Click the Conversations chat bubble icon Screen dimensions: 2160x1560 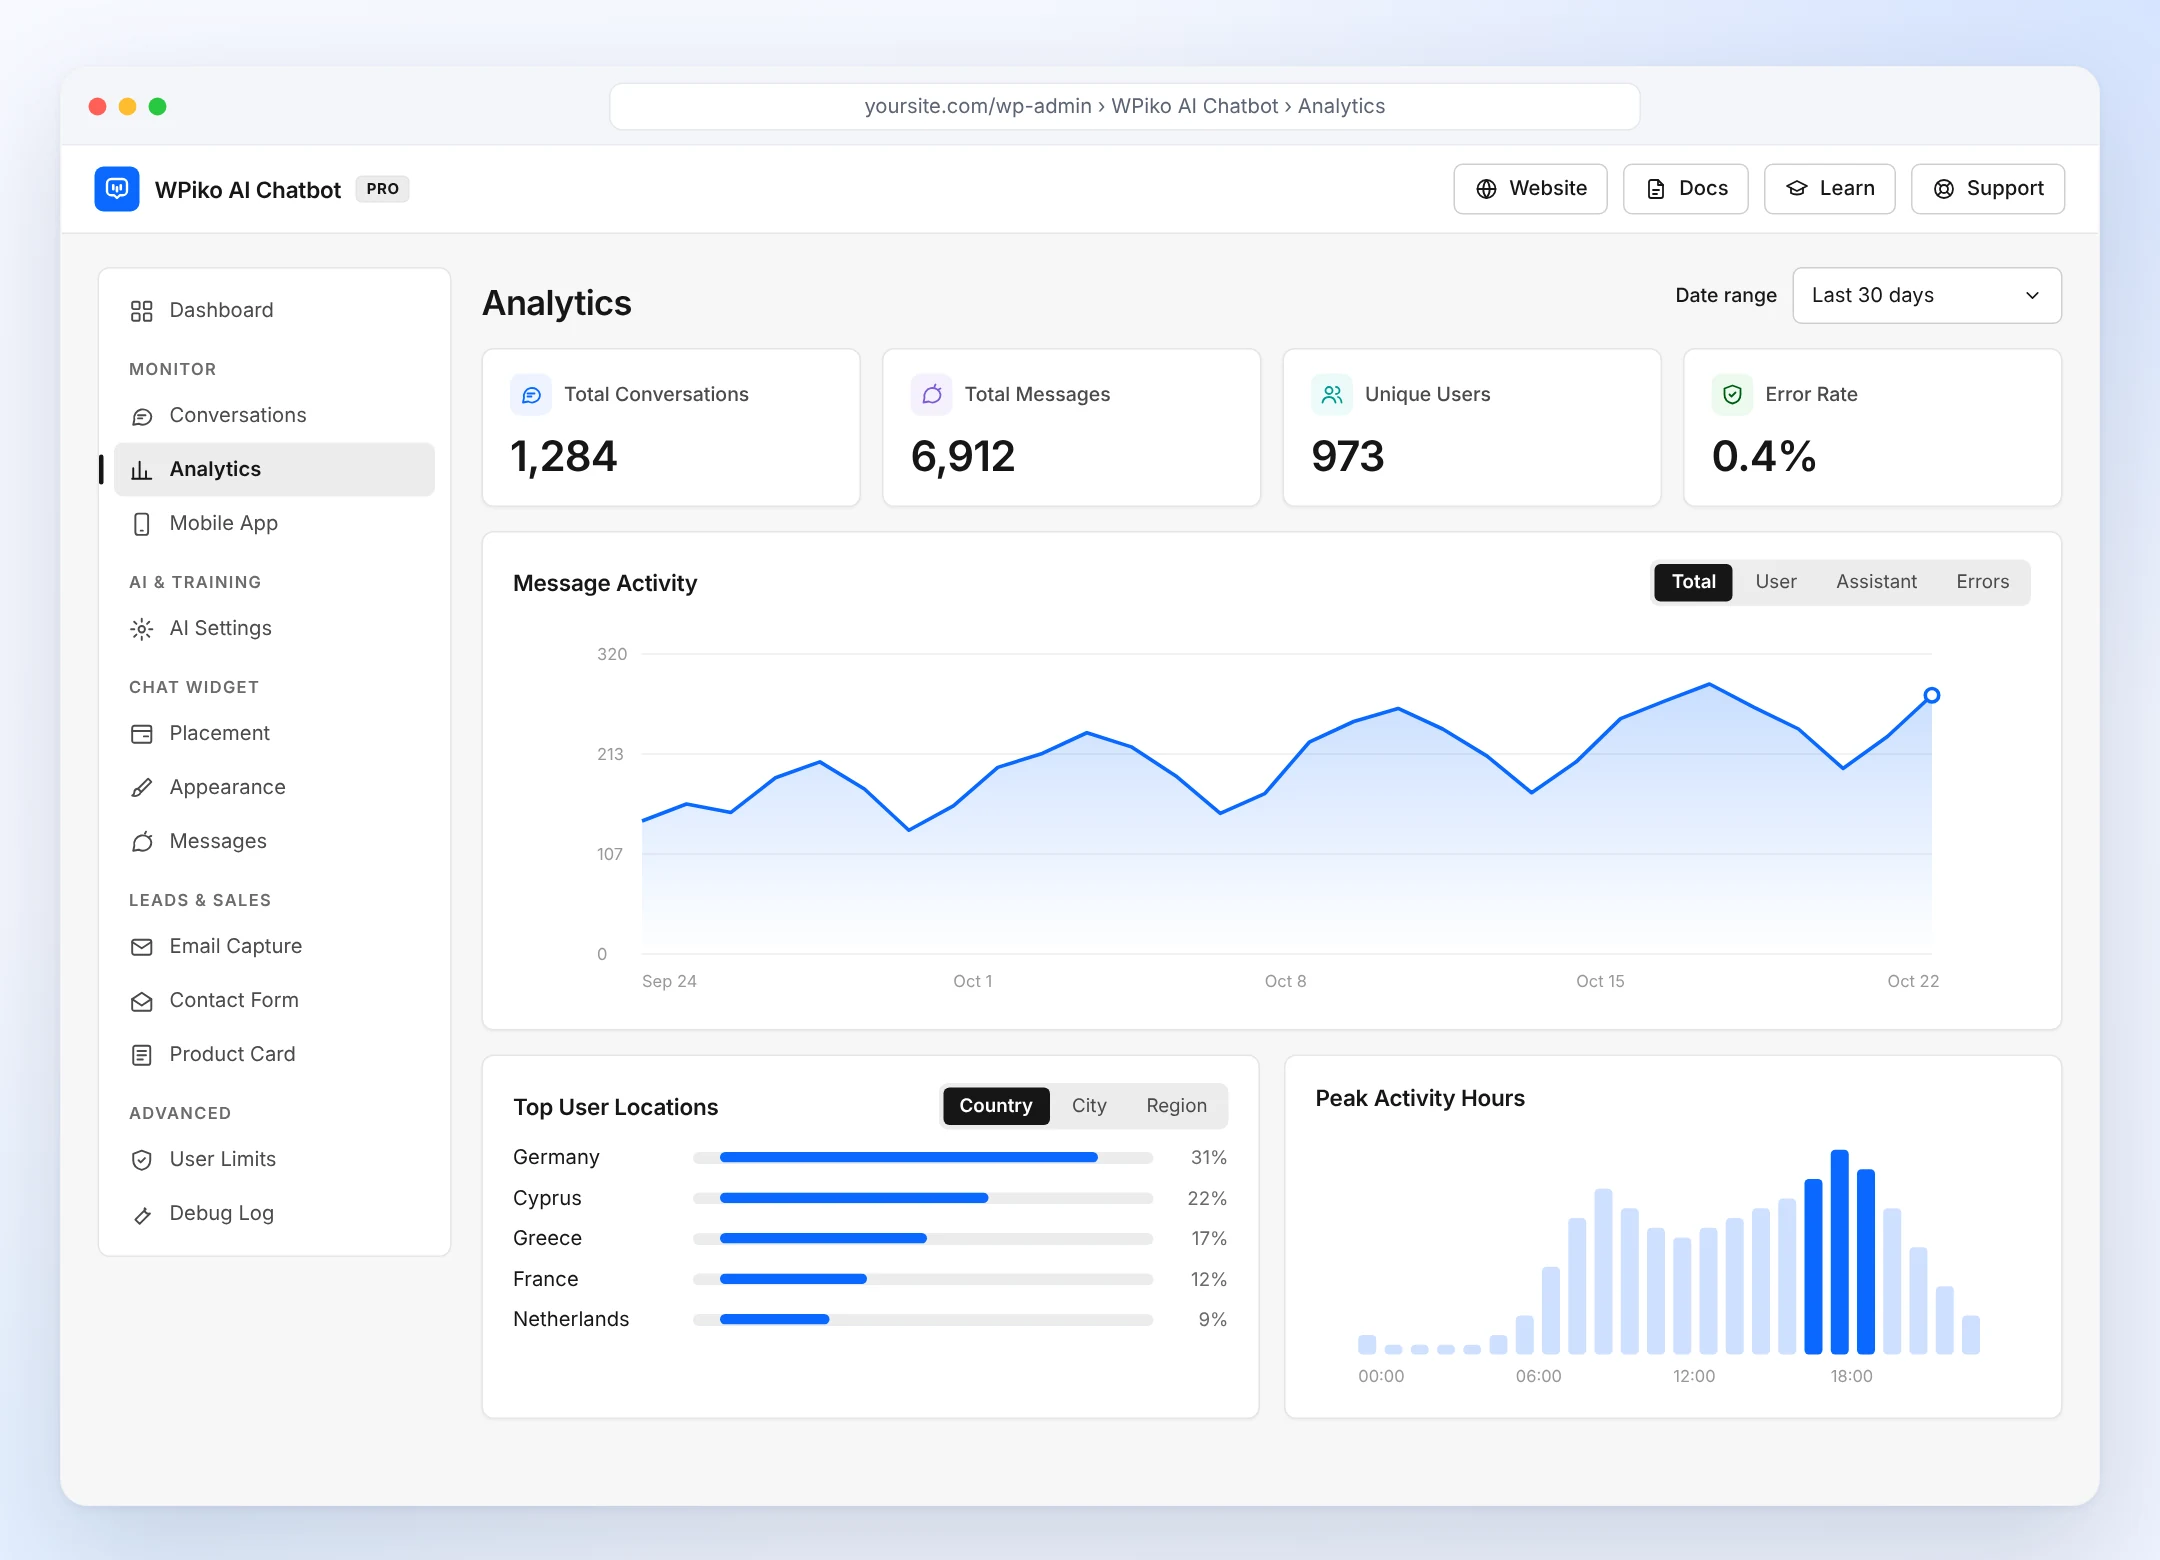coord(142,416)
